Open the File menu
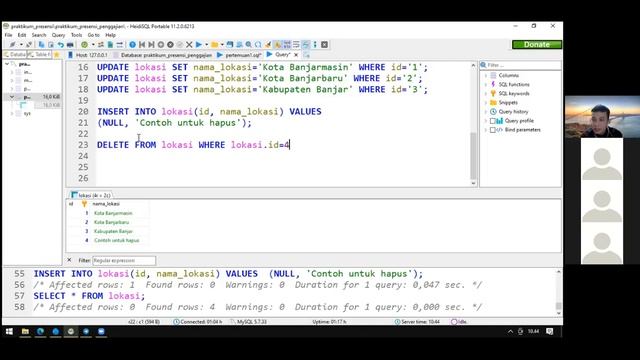640x360 pixels. (x=8, y=35)
